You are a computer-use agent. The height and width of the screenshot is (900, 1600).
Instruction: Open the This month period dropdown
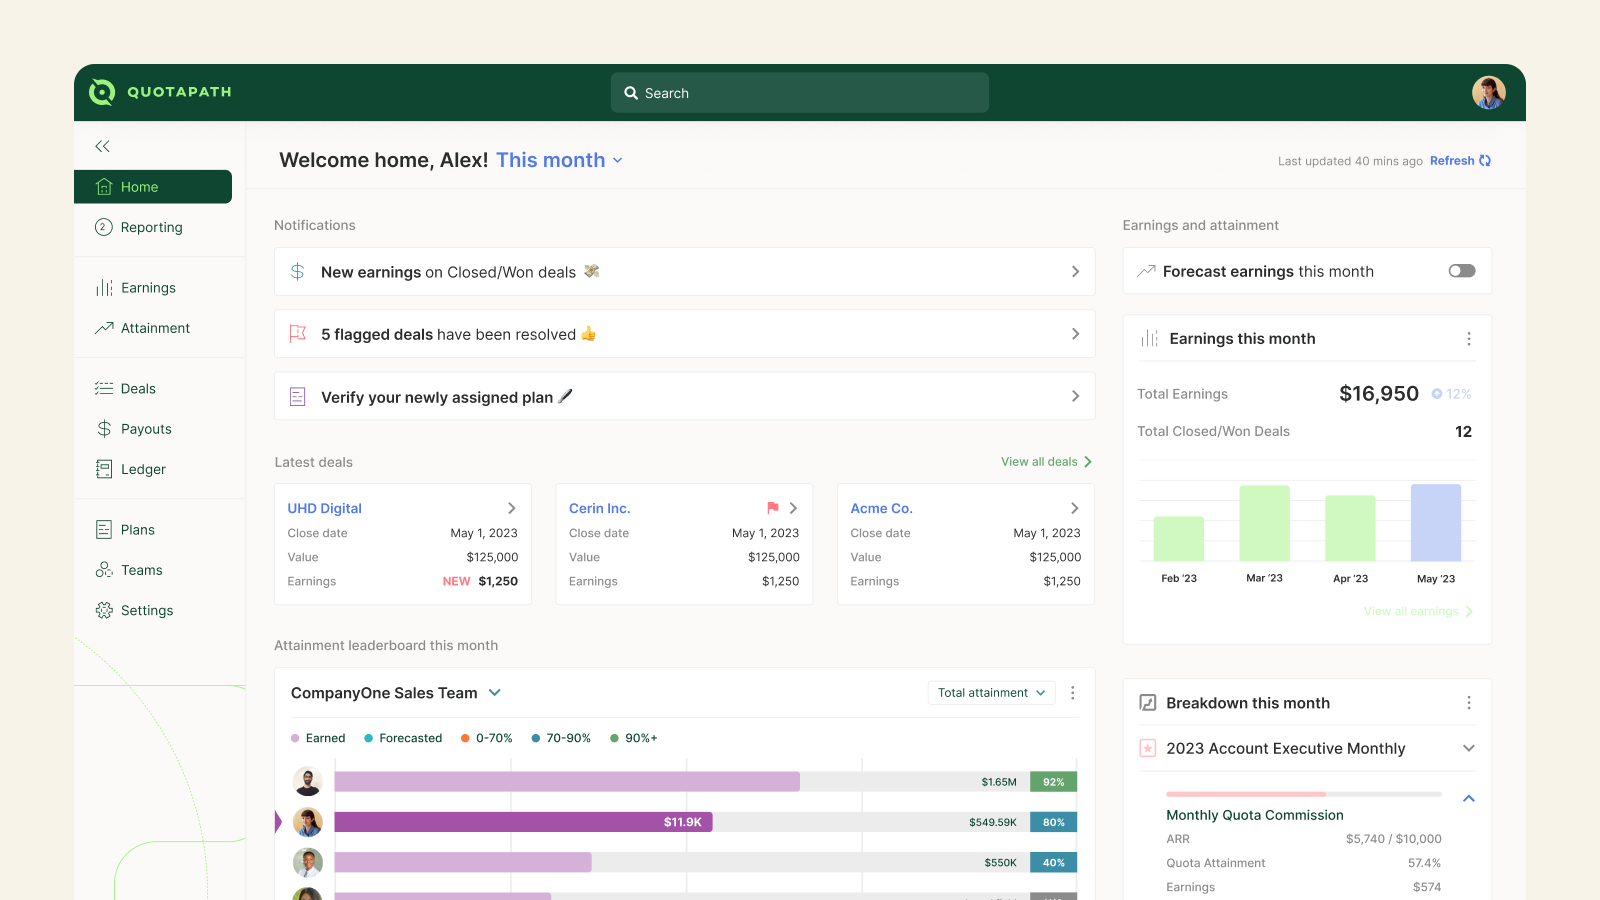(559, 160)
